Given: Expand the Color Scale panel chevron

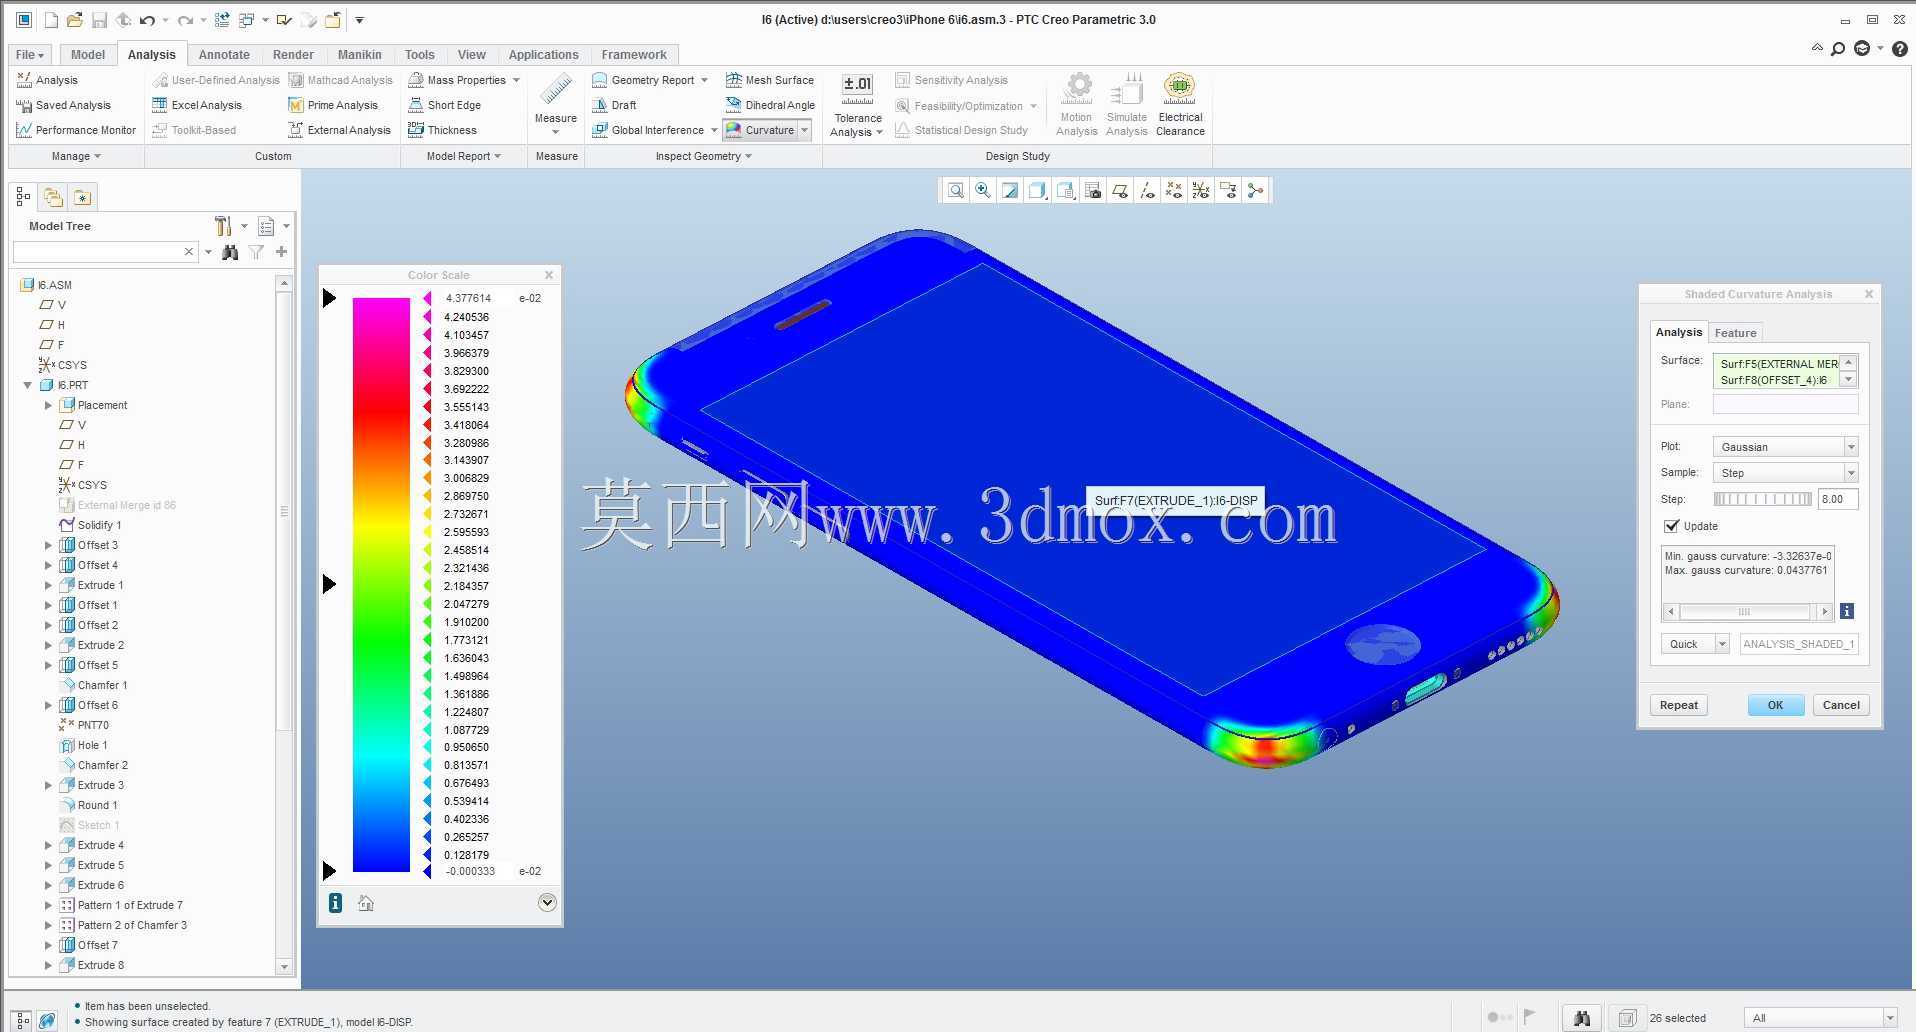Looking at the screenshot, I should pos(547,903).
